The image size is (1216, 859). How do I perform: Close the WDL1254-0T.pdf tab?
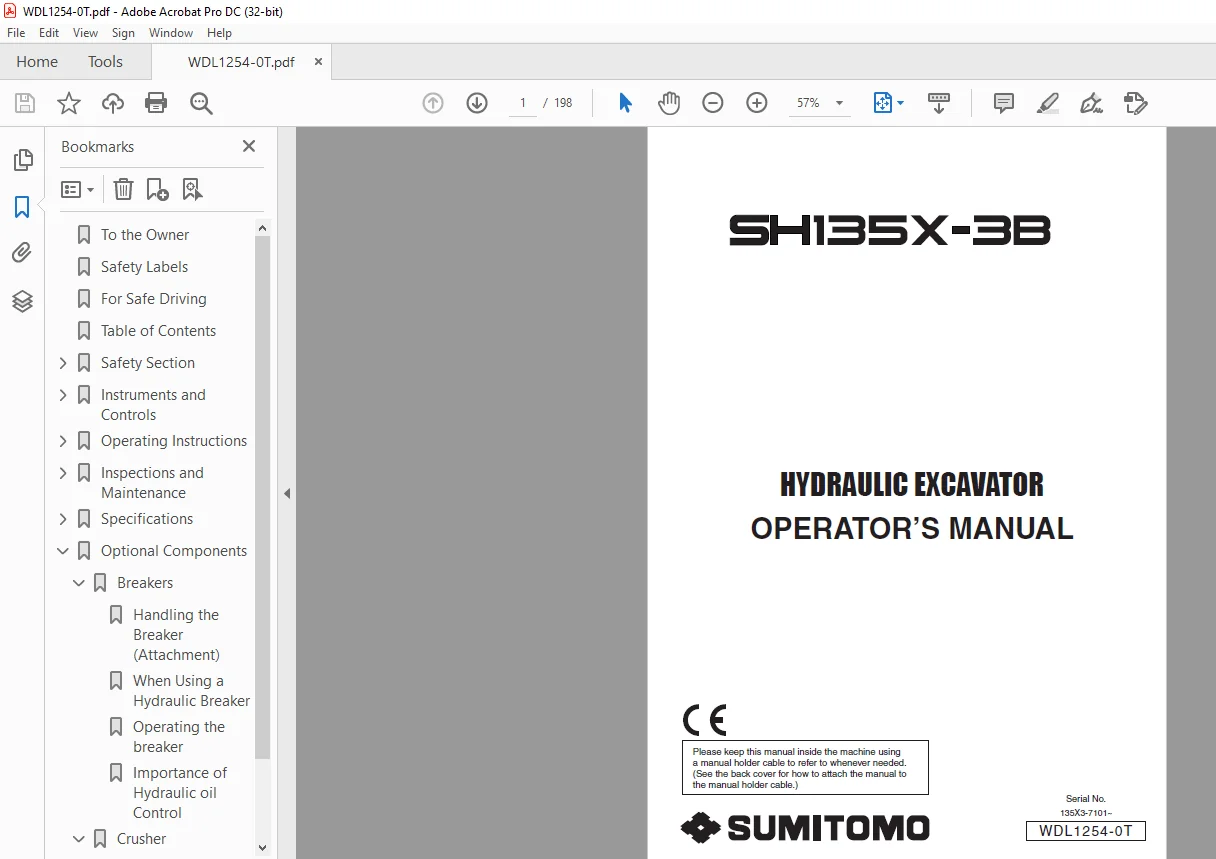click(x=318, y=62)
